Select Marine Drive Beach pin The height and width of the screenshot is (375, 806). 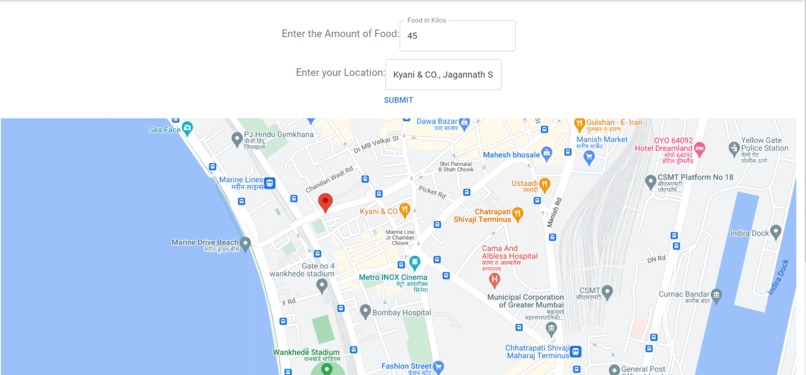pyautogui.click(x=246, y=244)
